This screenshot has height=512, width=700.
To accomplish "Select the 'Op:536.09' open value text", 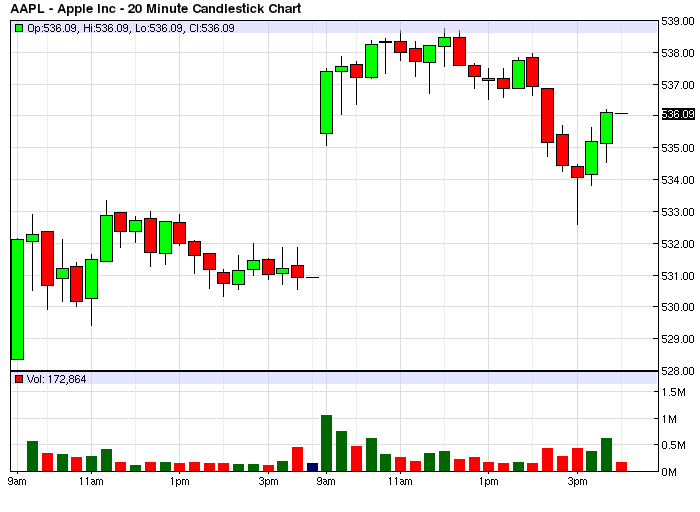I will click(x=52, y=29).
